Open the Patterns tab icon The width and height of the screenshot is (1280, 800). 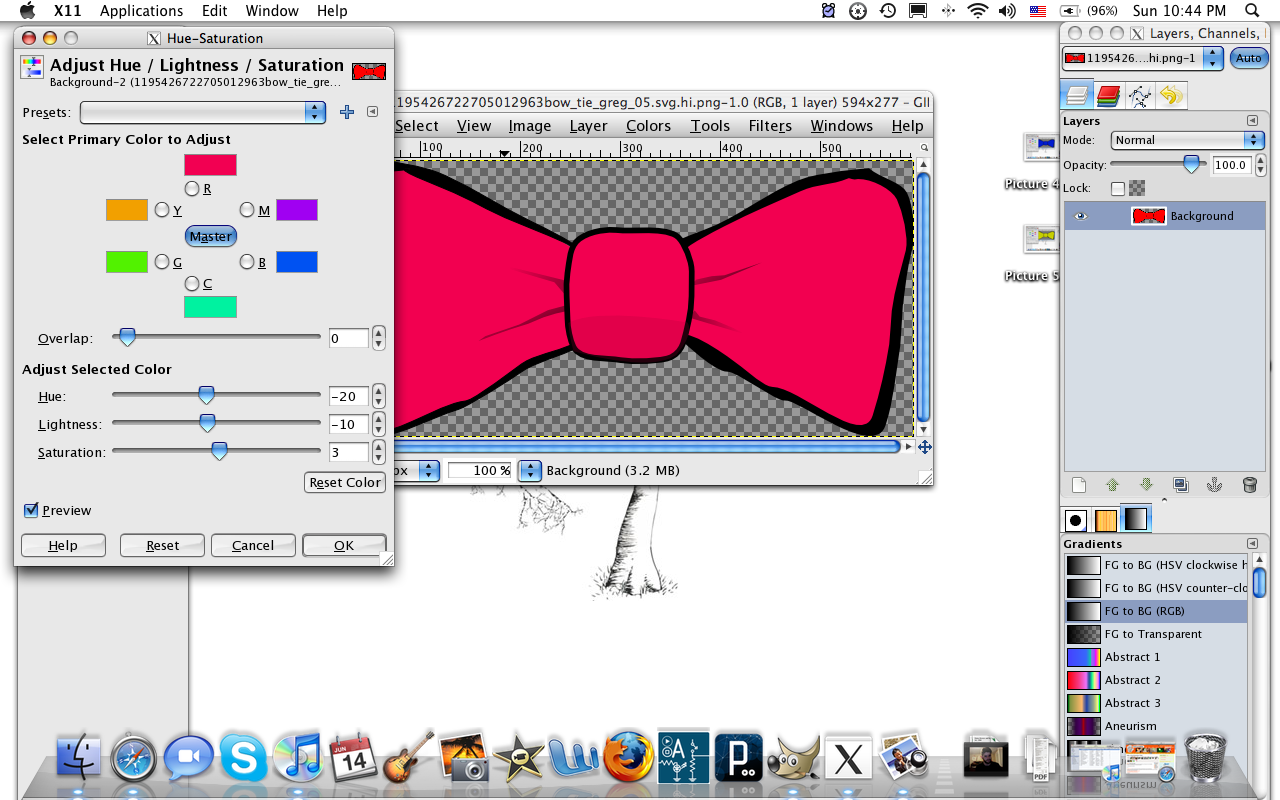(x=1106, y=519)
